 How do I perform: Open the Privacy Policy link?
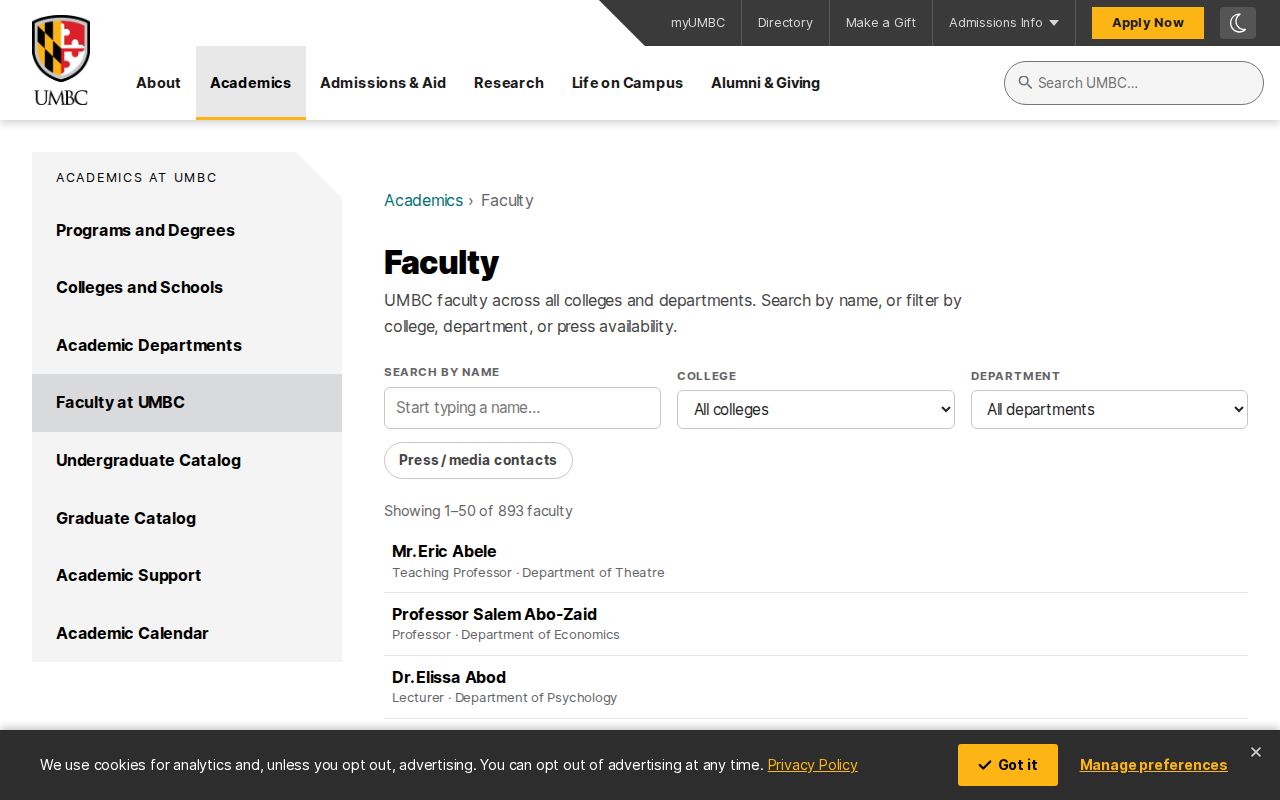point(812,765)
